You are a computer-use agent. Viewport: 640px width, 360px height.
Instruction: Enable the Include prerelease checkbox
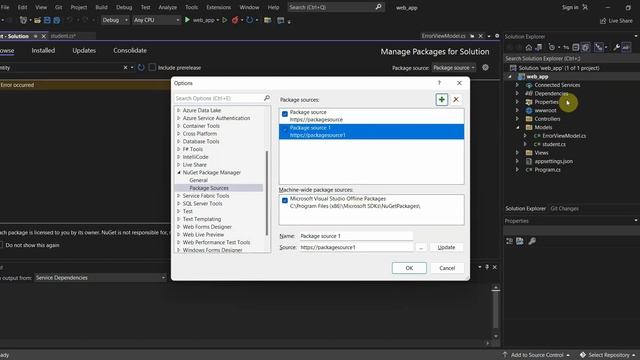pyautogui.click(x=152, y=67)
